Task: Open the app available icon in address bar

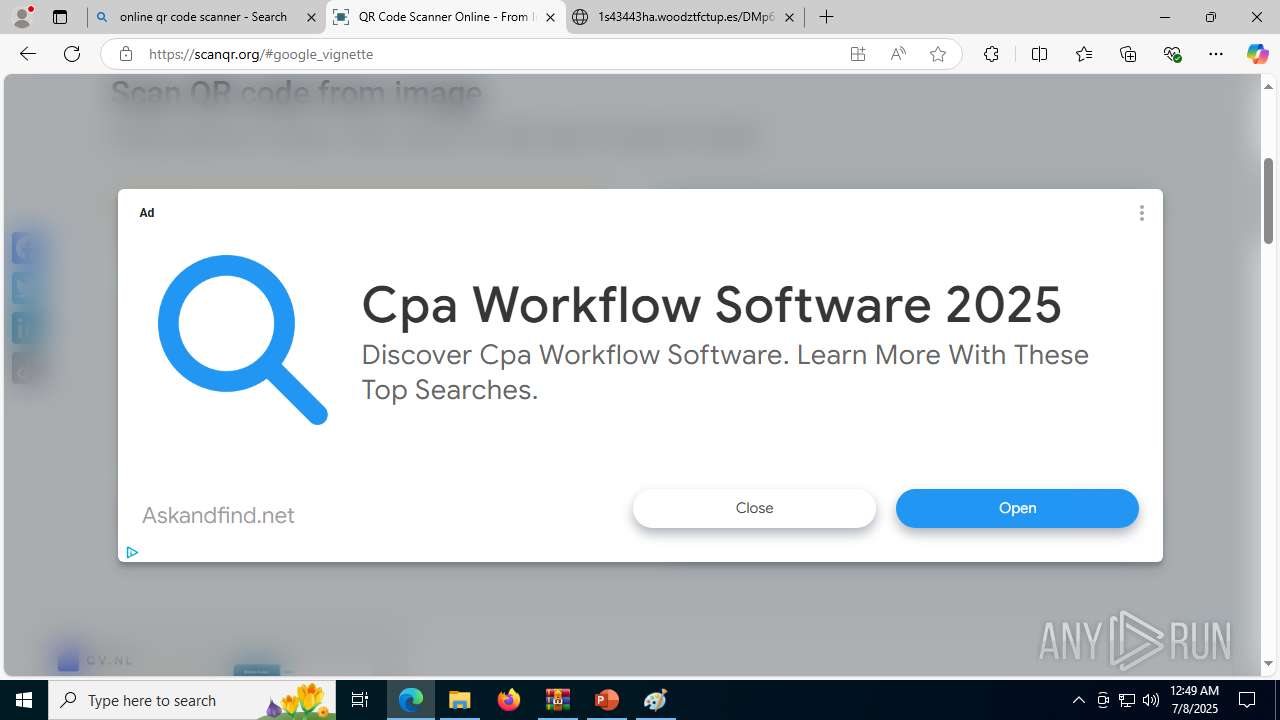Action: tap(858, 54)
